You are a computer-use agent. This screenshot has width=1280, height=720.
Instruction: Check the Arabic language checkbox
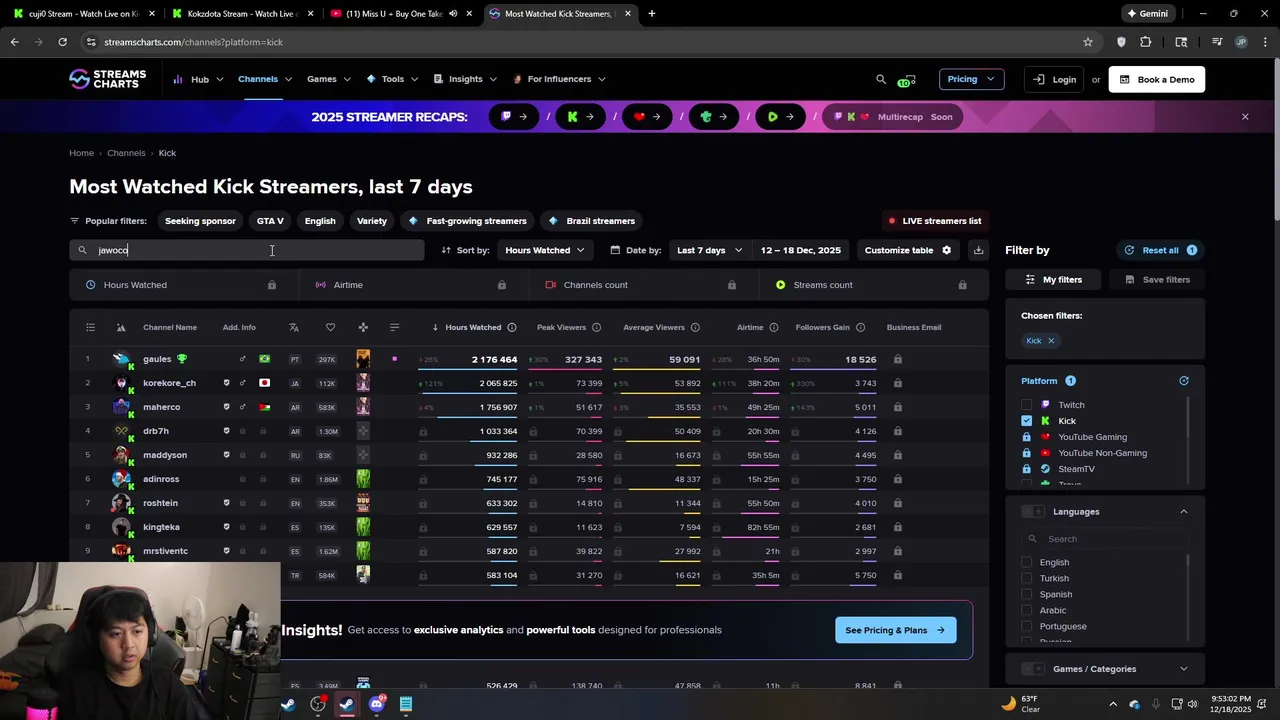1026,610
